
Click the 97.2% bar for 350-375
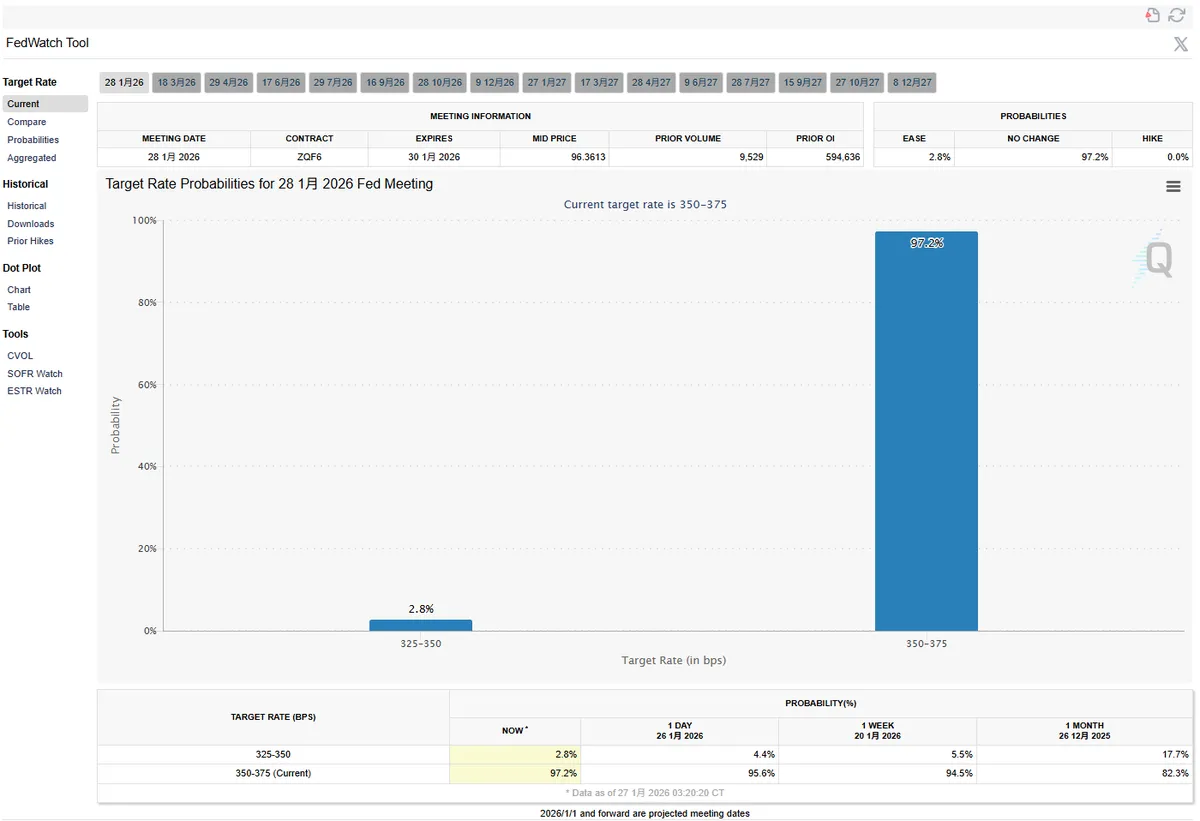click(x=926, y=430)
